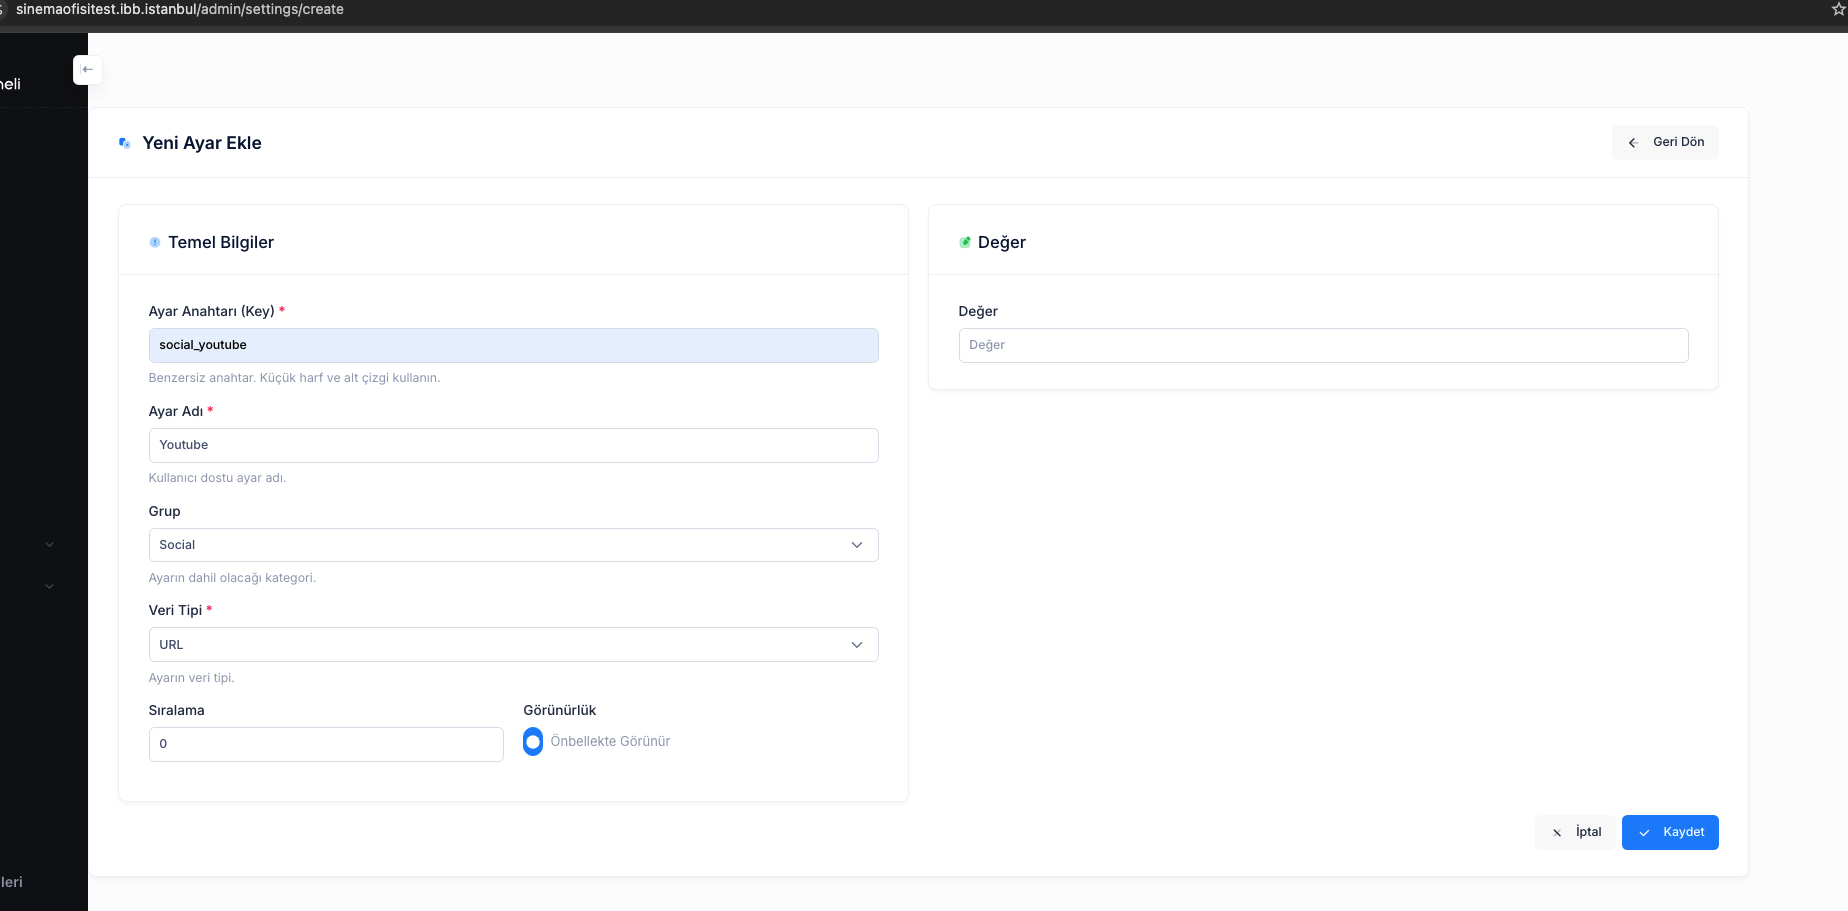Click the Benzersiz anahtar hint text
The height and width of the screenshot is (911, 1848).
[x=294, y=378]
